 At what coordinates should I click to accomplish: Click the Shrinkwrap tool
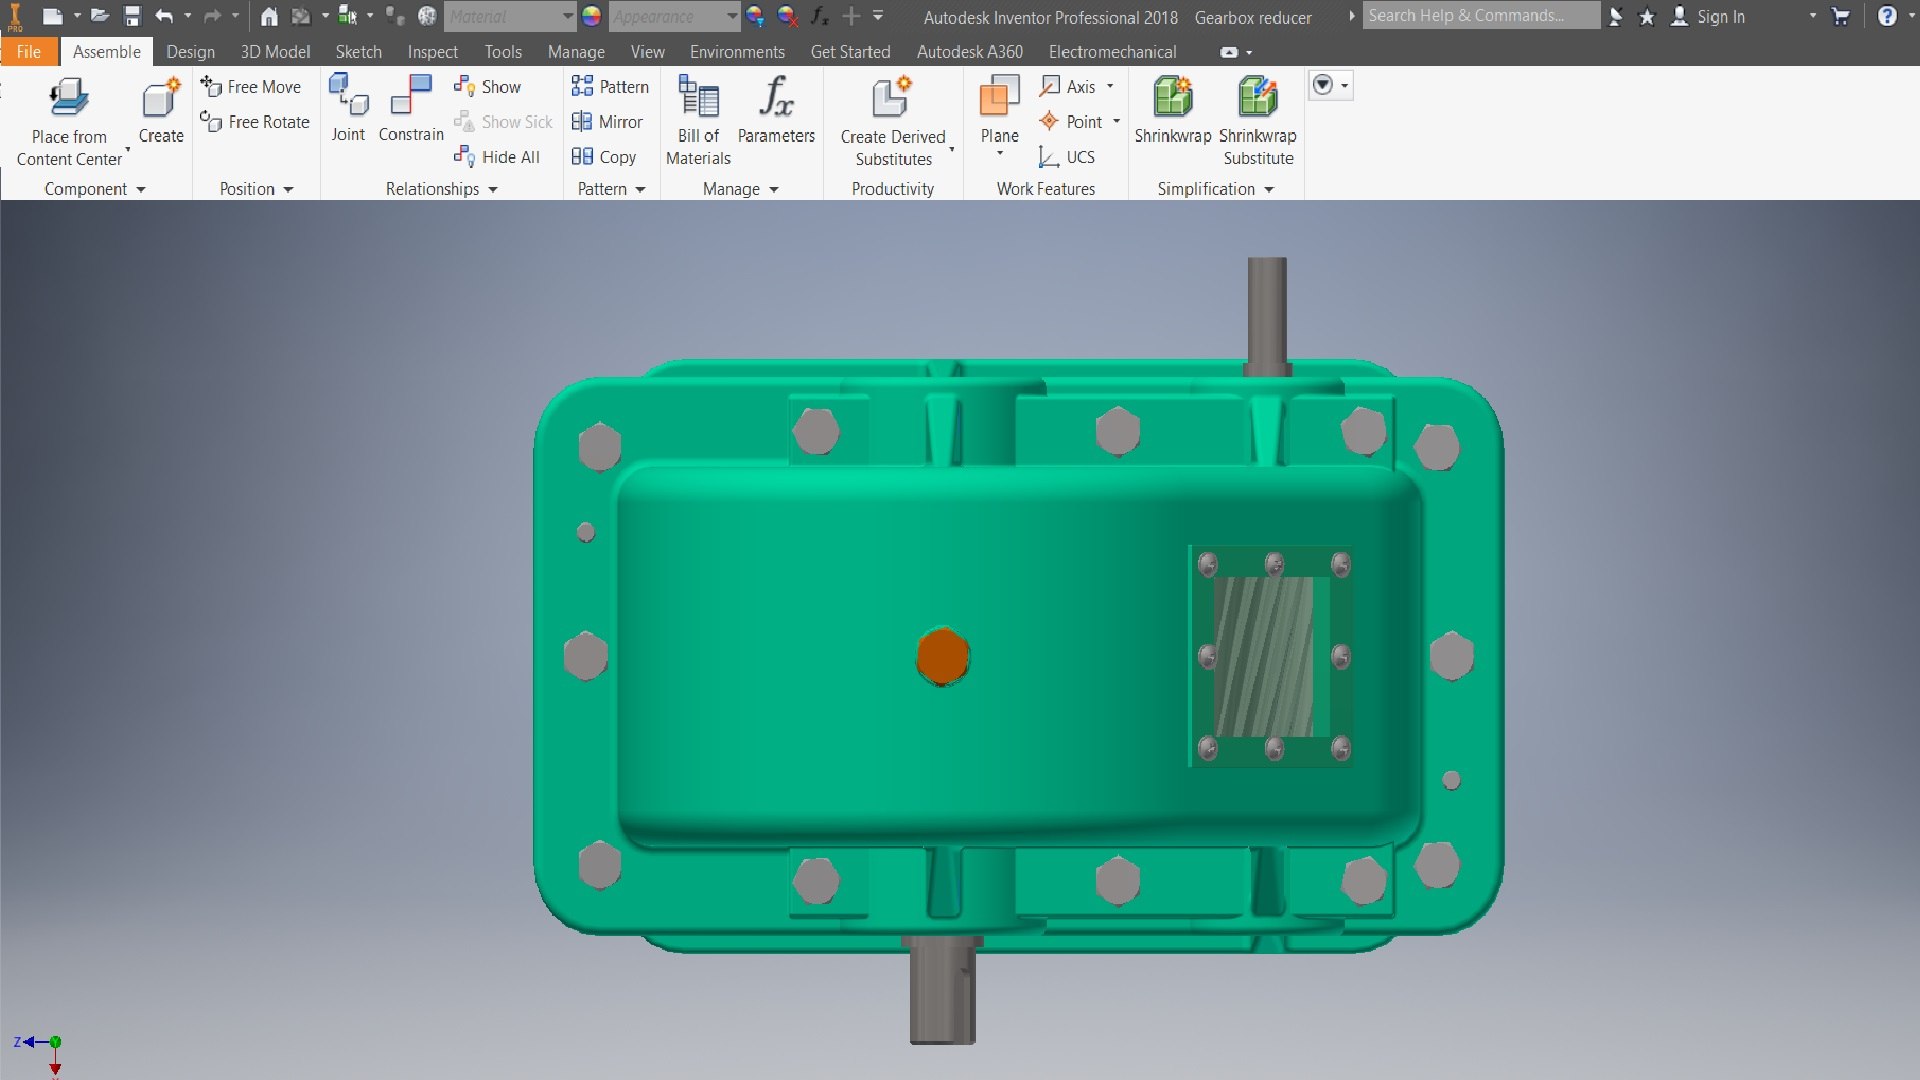[x=1172, y=110]
